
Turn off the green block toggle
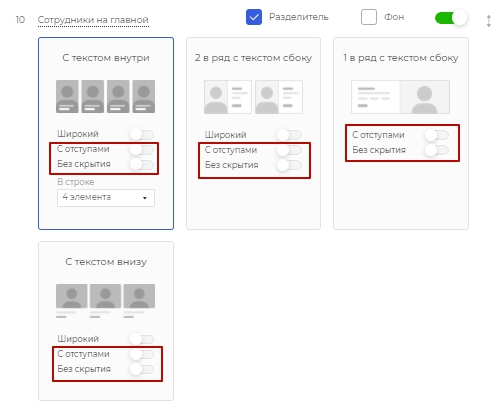(x=451, y=18)
